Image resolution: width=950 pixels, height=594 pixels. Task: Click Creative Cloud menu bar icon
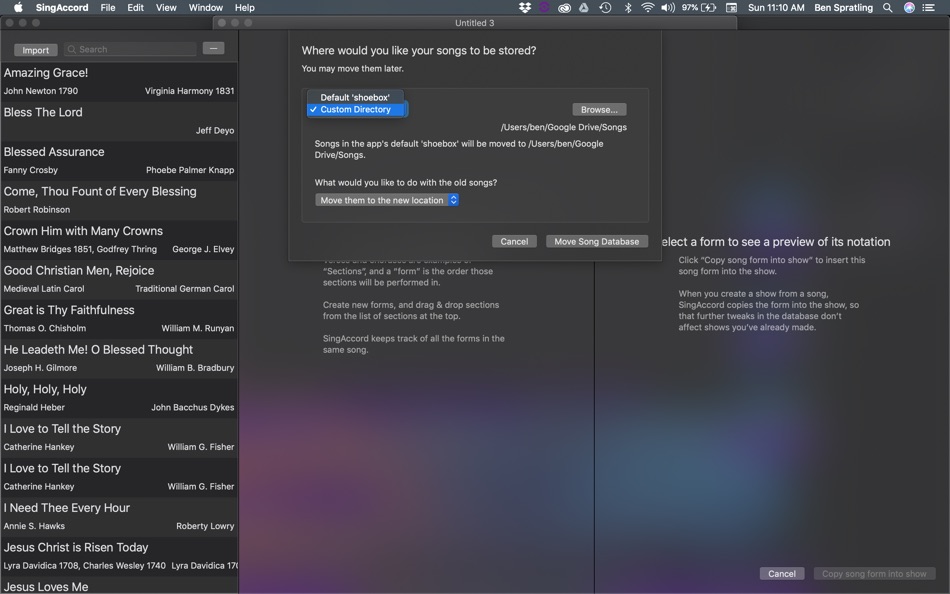coord(564,7)
